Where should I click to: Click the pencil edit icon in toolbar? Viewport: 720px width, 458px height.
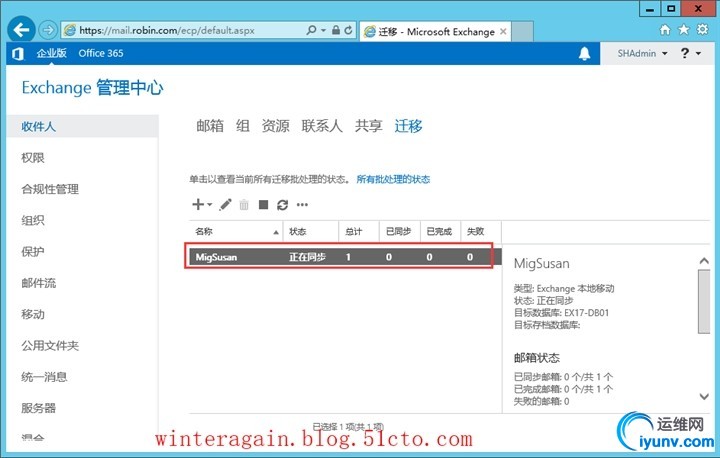[225, 204]
